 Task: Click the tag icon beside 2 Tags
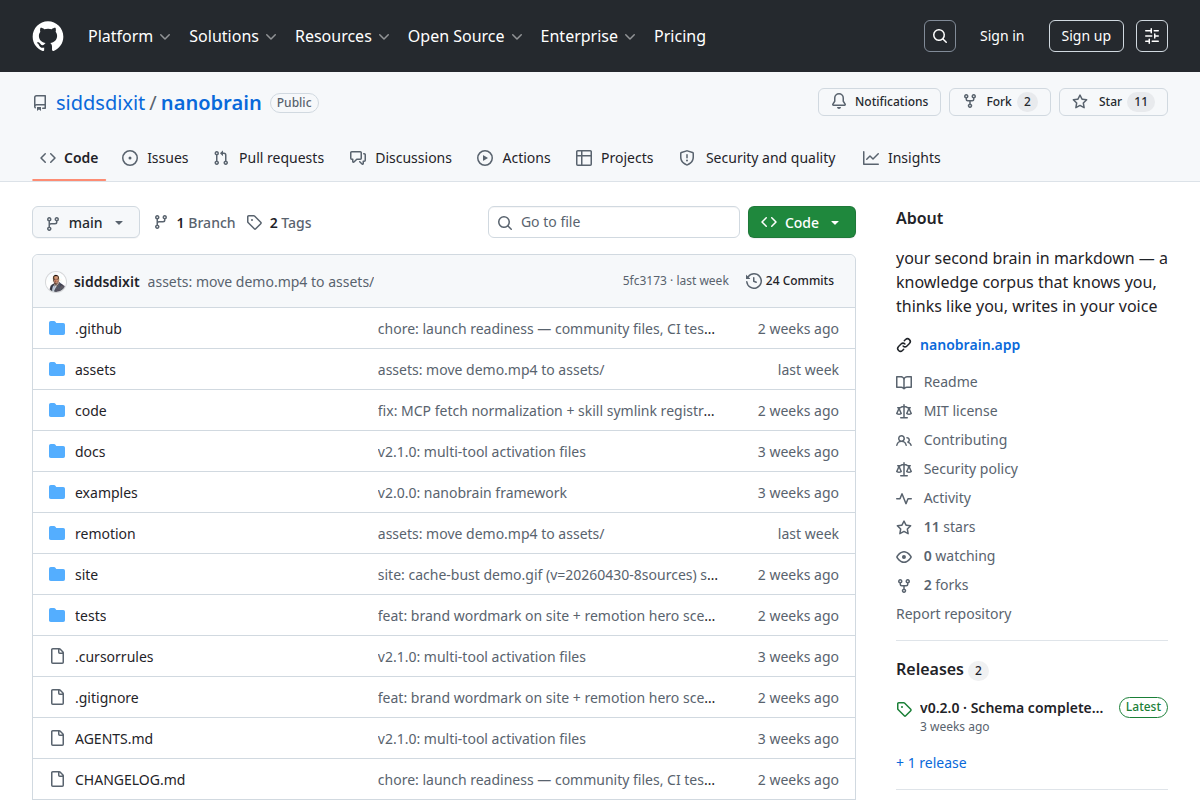tap(255, 223)
